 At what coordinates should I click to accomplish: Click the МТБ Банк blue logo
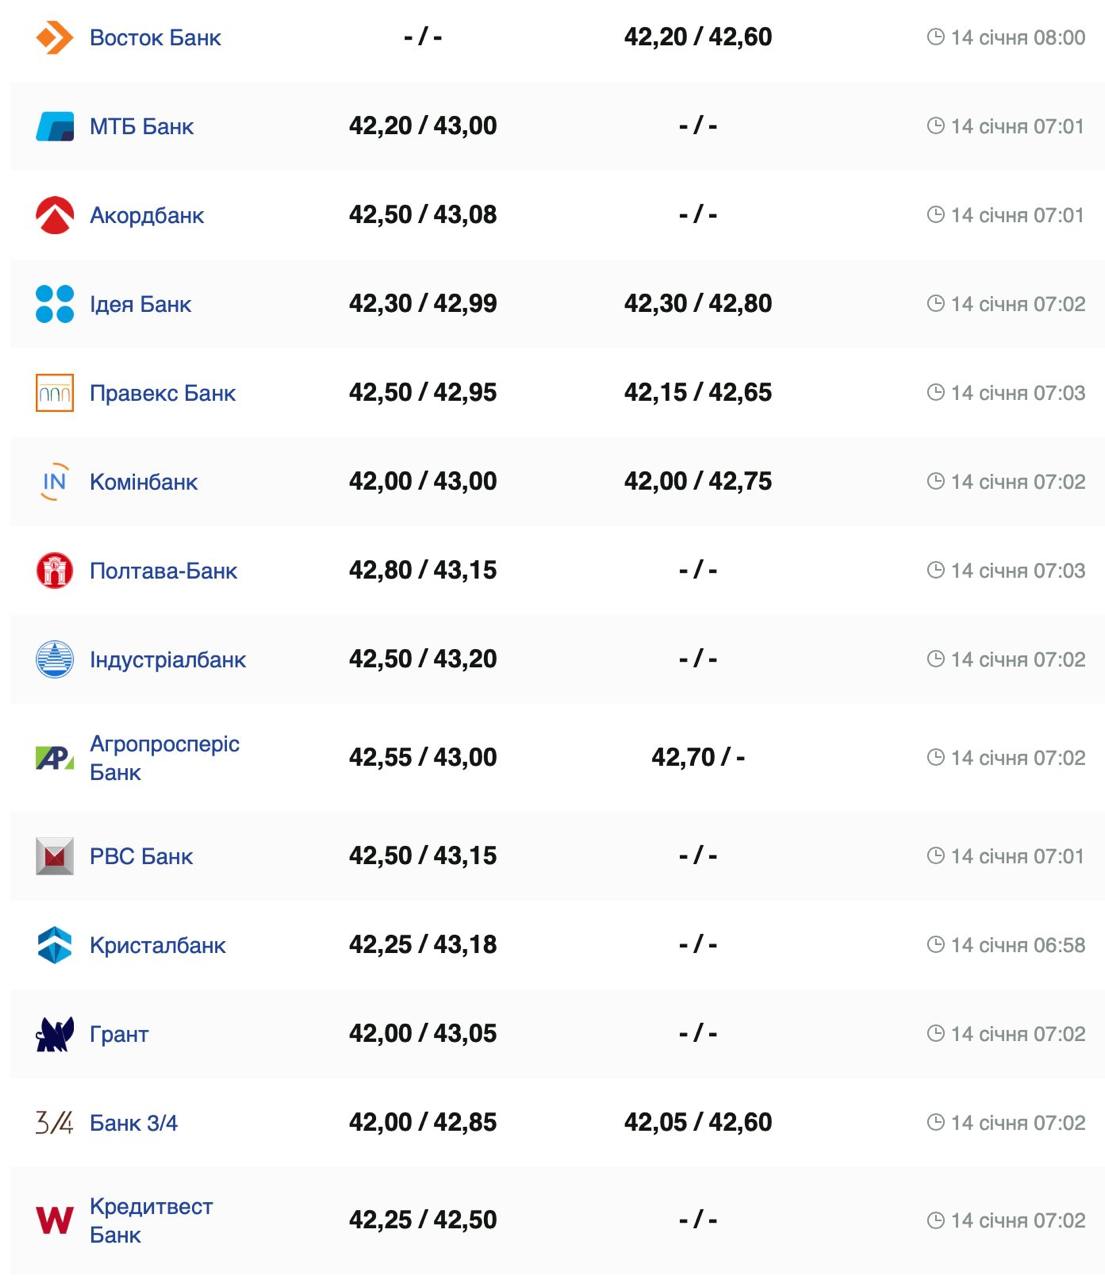(x=54, y=127)
